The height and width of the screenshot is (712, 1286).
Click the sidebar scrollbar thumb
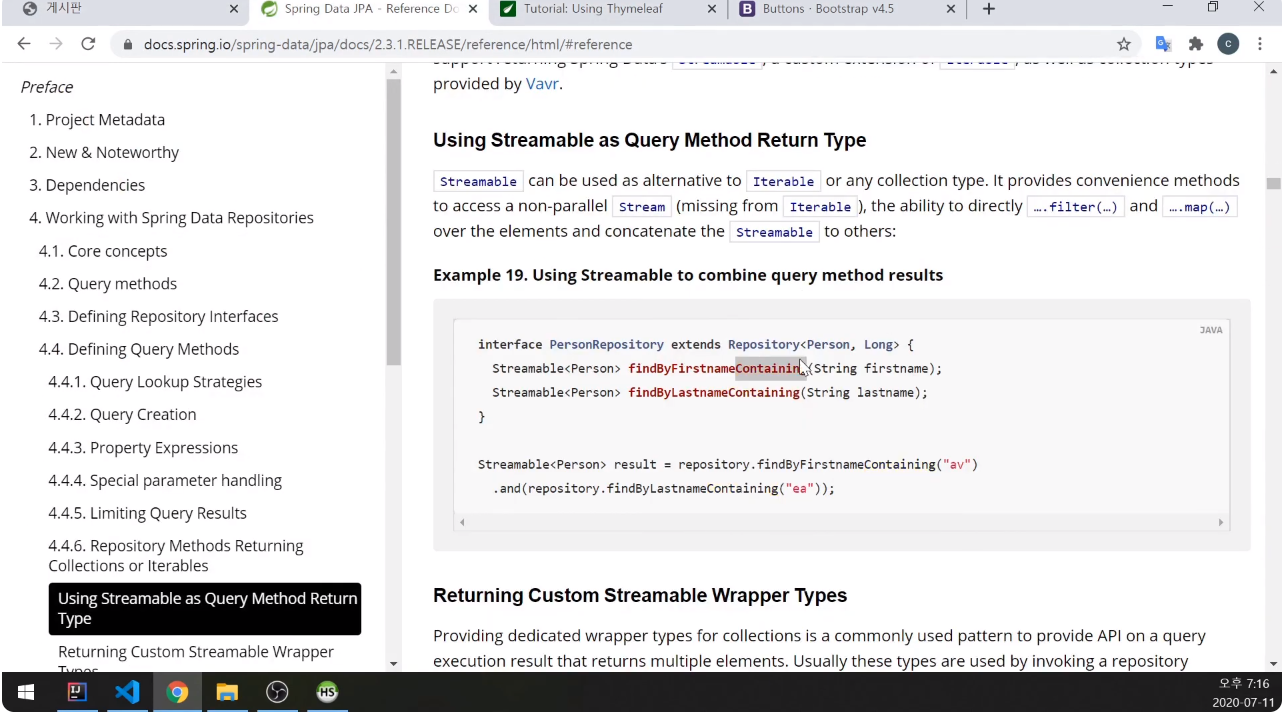pos(393,220)
